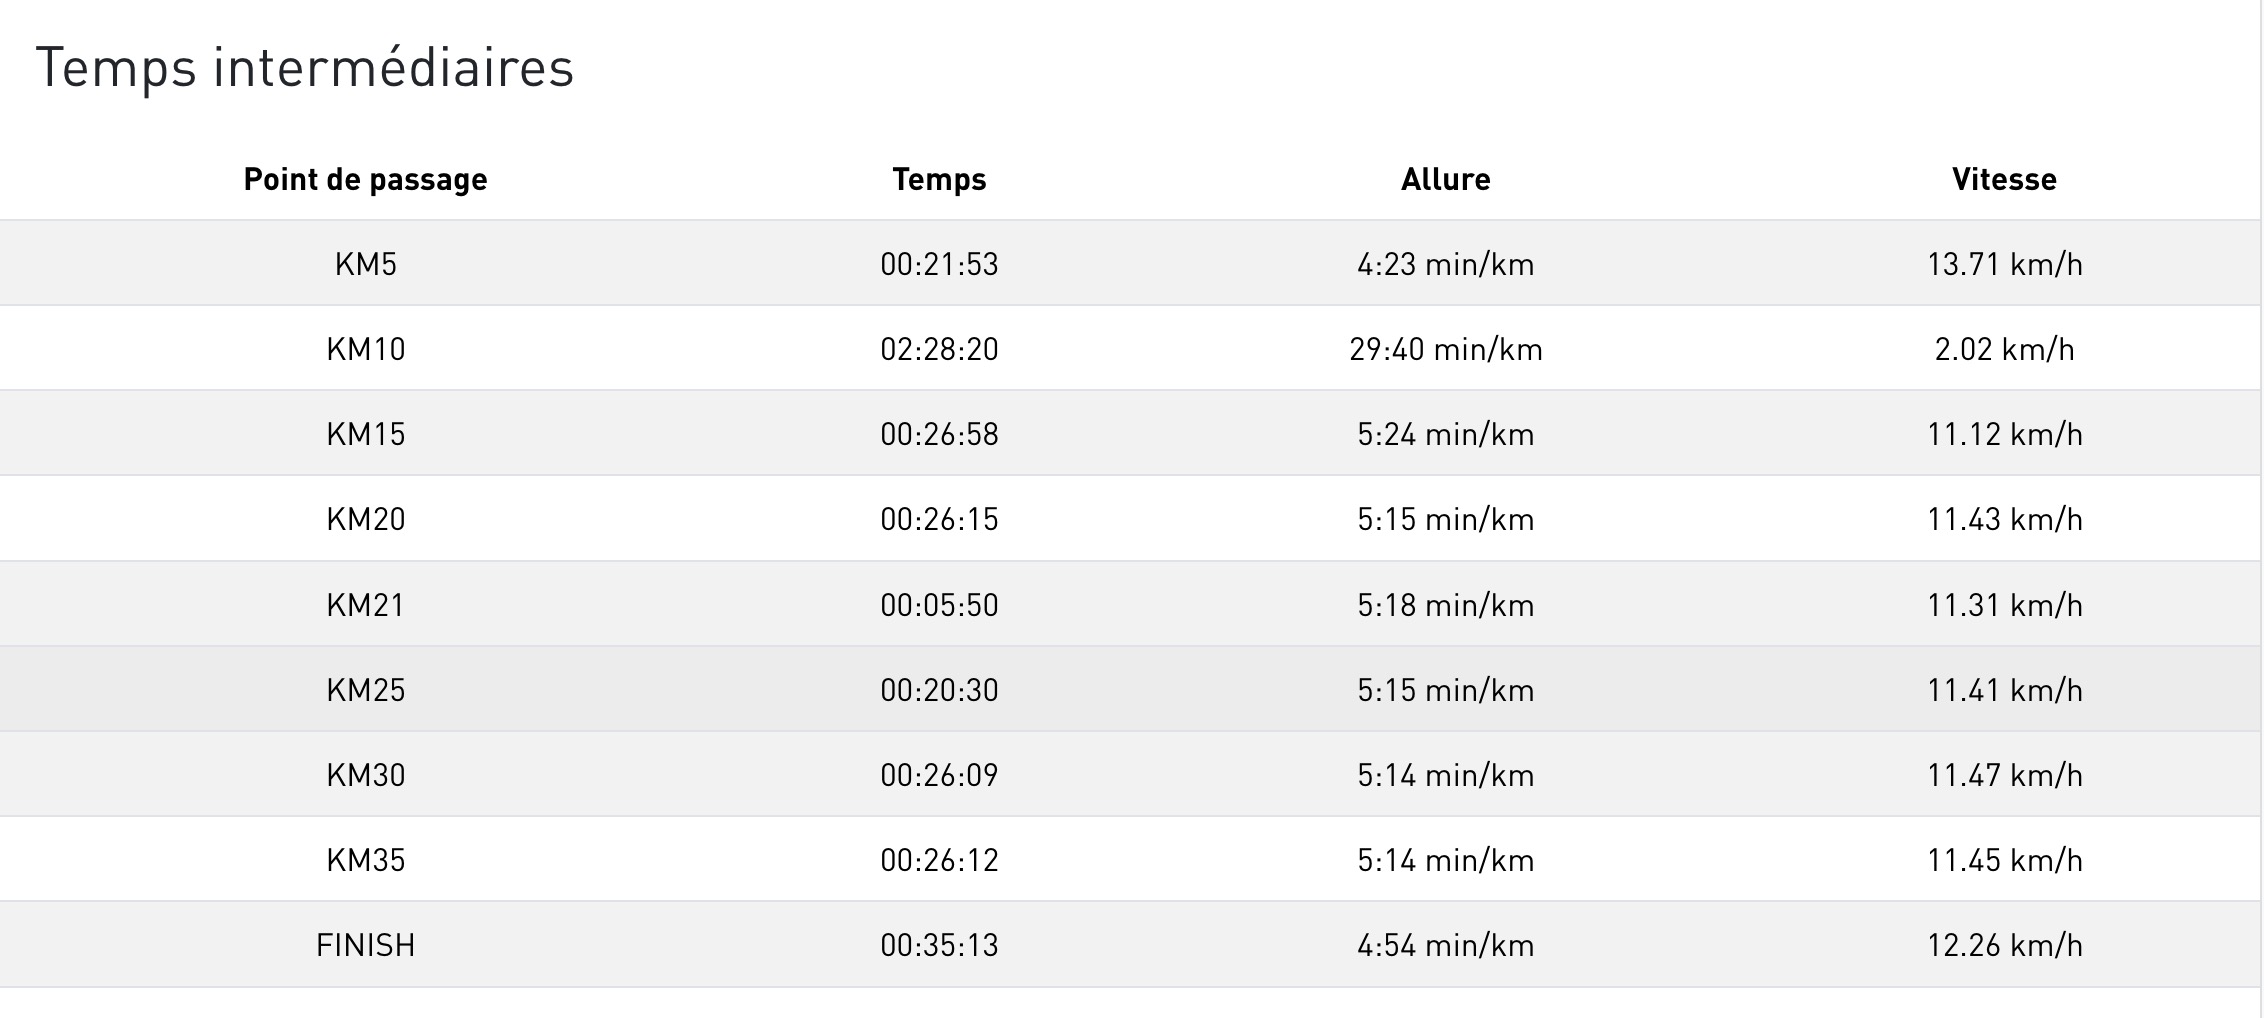
Task: Click the KM35 checkpoint cell
Action: click(x=365, y=860)
